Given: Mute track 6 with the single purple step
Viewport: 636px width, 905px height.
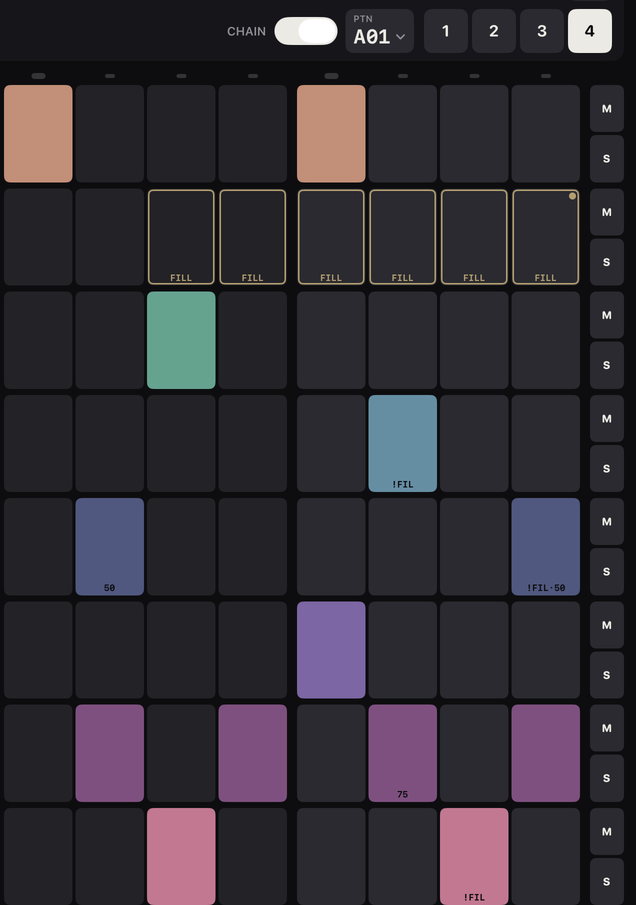Looking at the screenshot, I should [x=607, y=625].
